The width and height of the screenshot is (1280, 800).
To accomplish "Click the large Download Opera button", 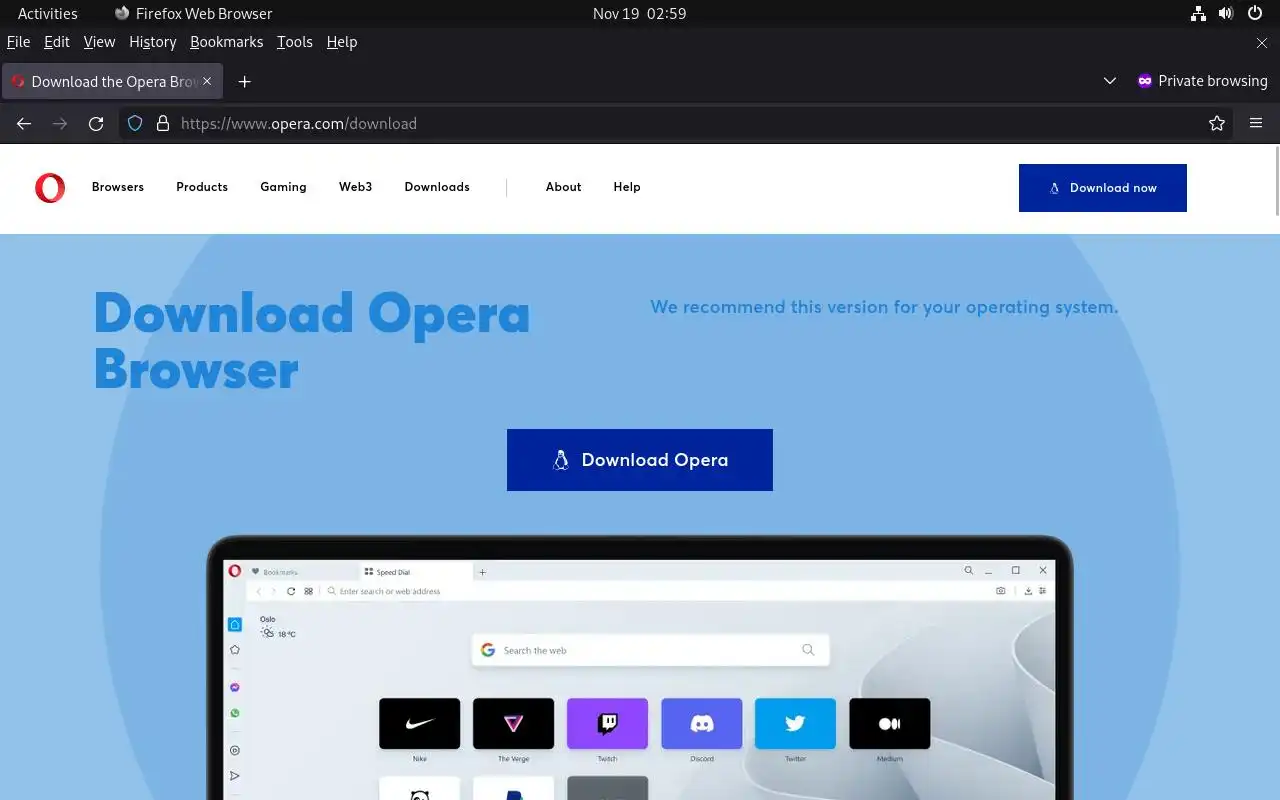I will coord(640,460).
